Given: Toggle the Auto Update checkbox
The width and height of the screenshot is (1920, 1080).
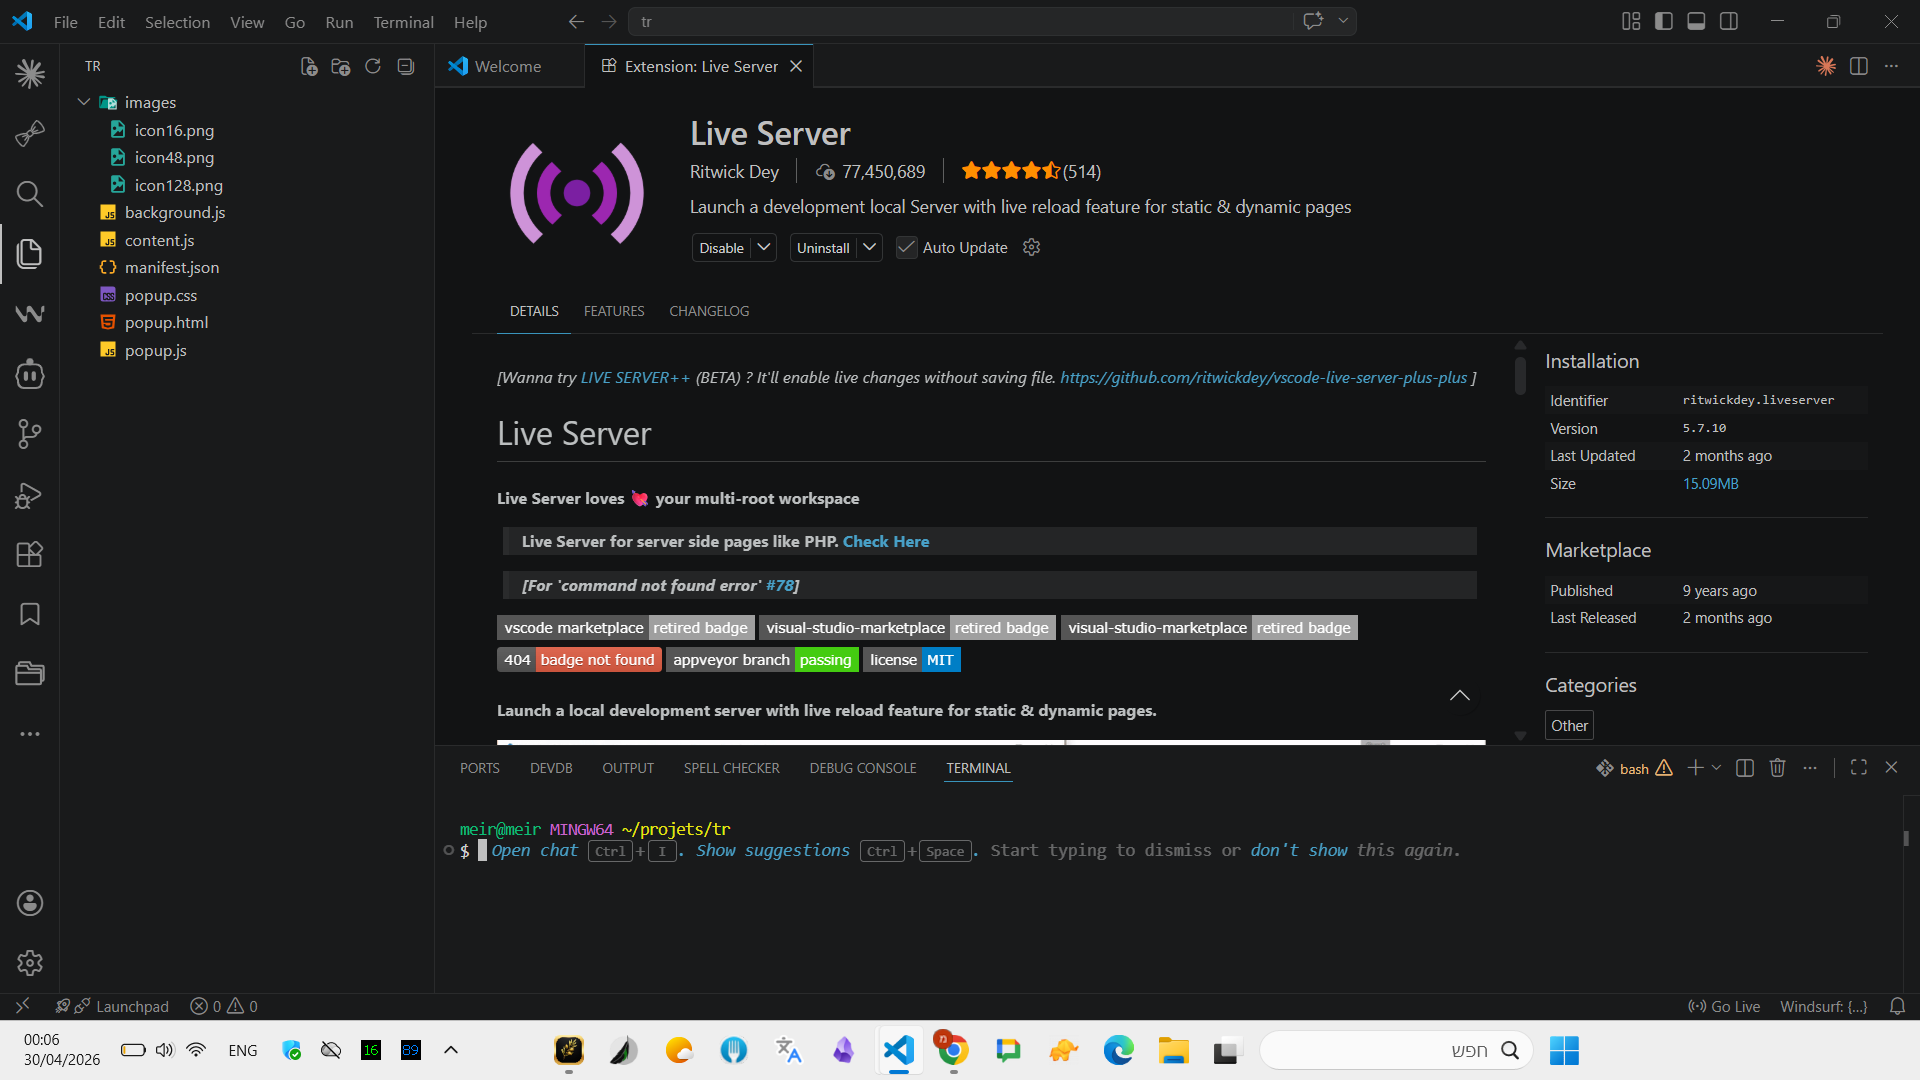Looking at the screenshot, I should 906,248.
